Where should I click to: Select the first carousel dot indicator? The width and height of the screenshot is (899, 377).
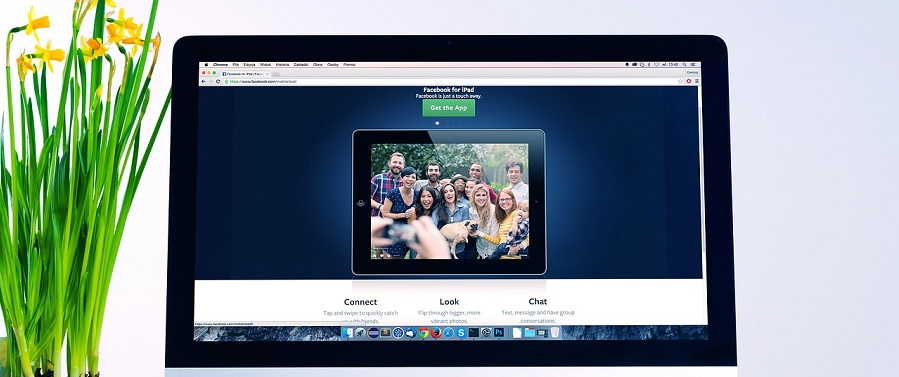tap(437, 123)
